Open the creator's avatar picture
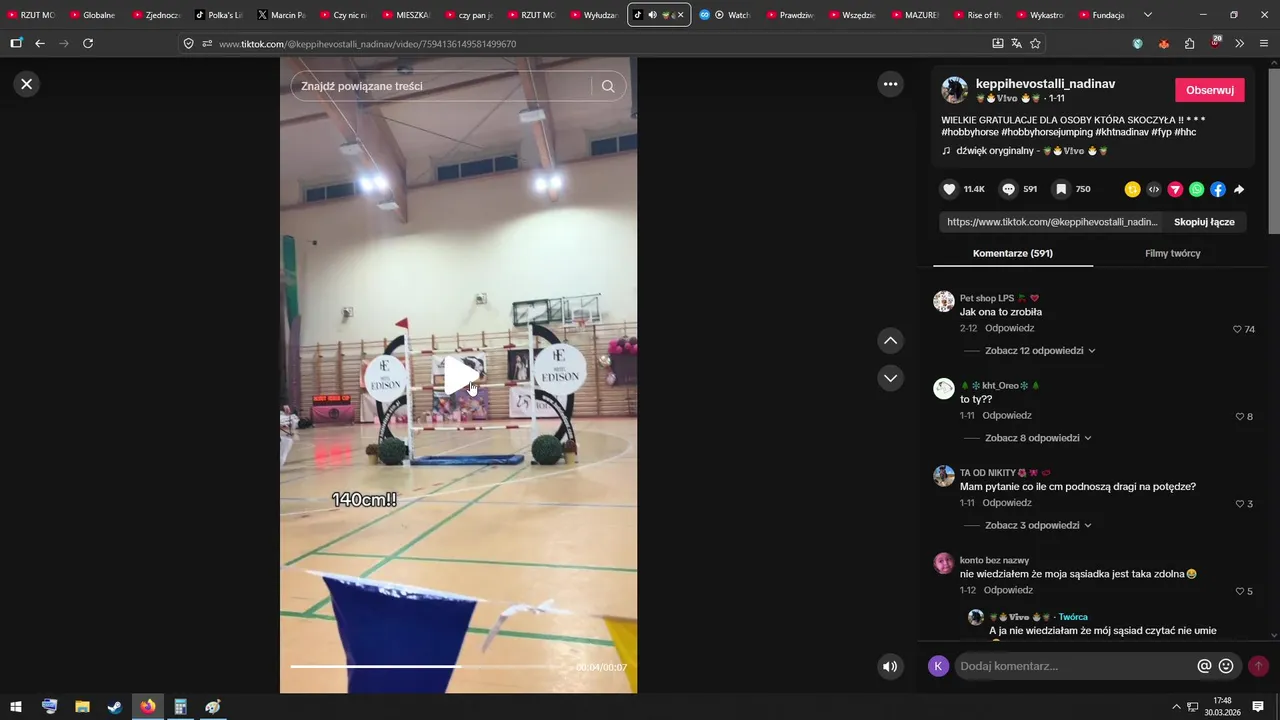The width and height of the screenshot is (1280, 720). point(954,90)
